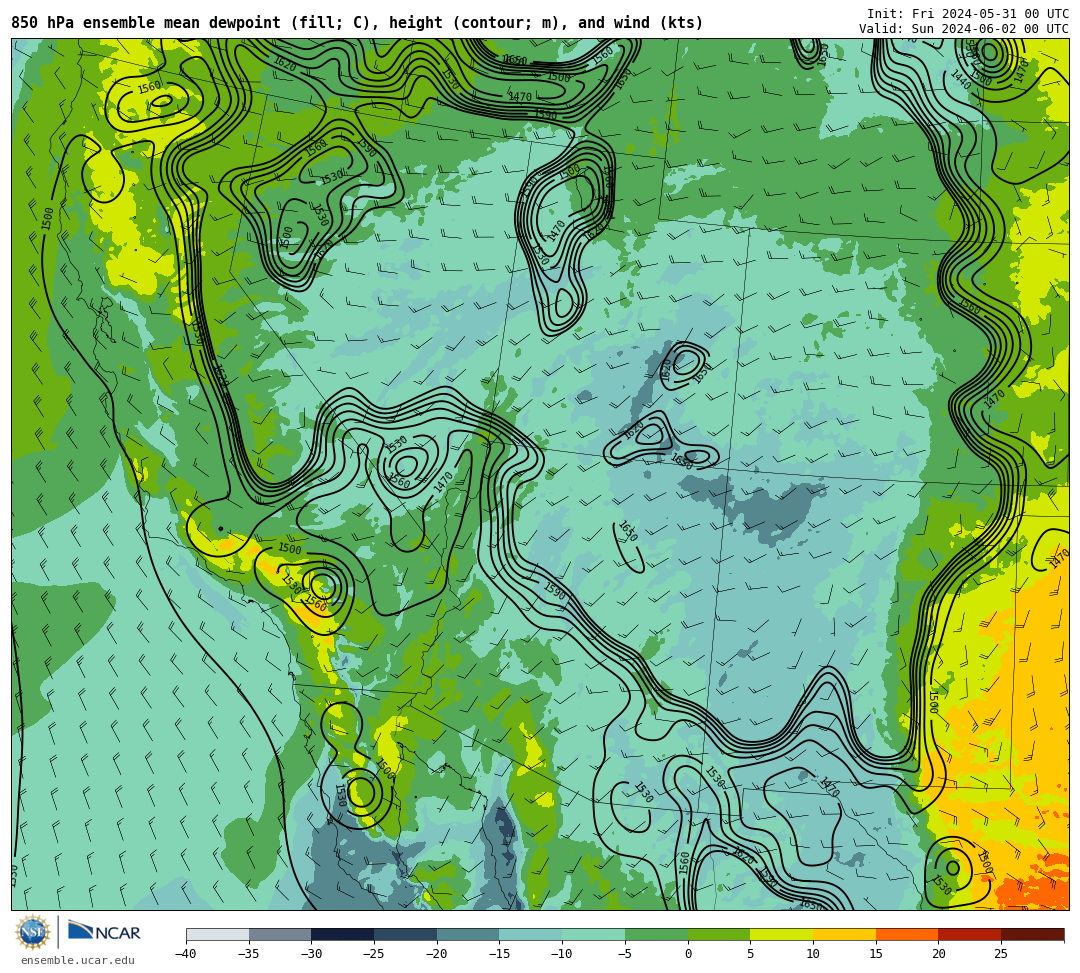Pick the mint -10 to -5 colorbar segment
Image resolution: width=1080 pixels, height=973 pixels.
coord(594,934)
